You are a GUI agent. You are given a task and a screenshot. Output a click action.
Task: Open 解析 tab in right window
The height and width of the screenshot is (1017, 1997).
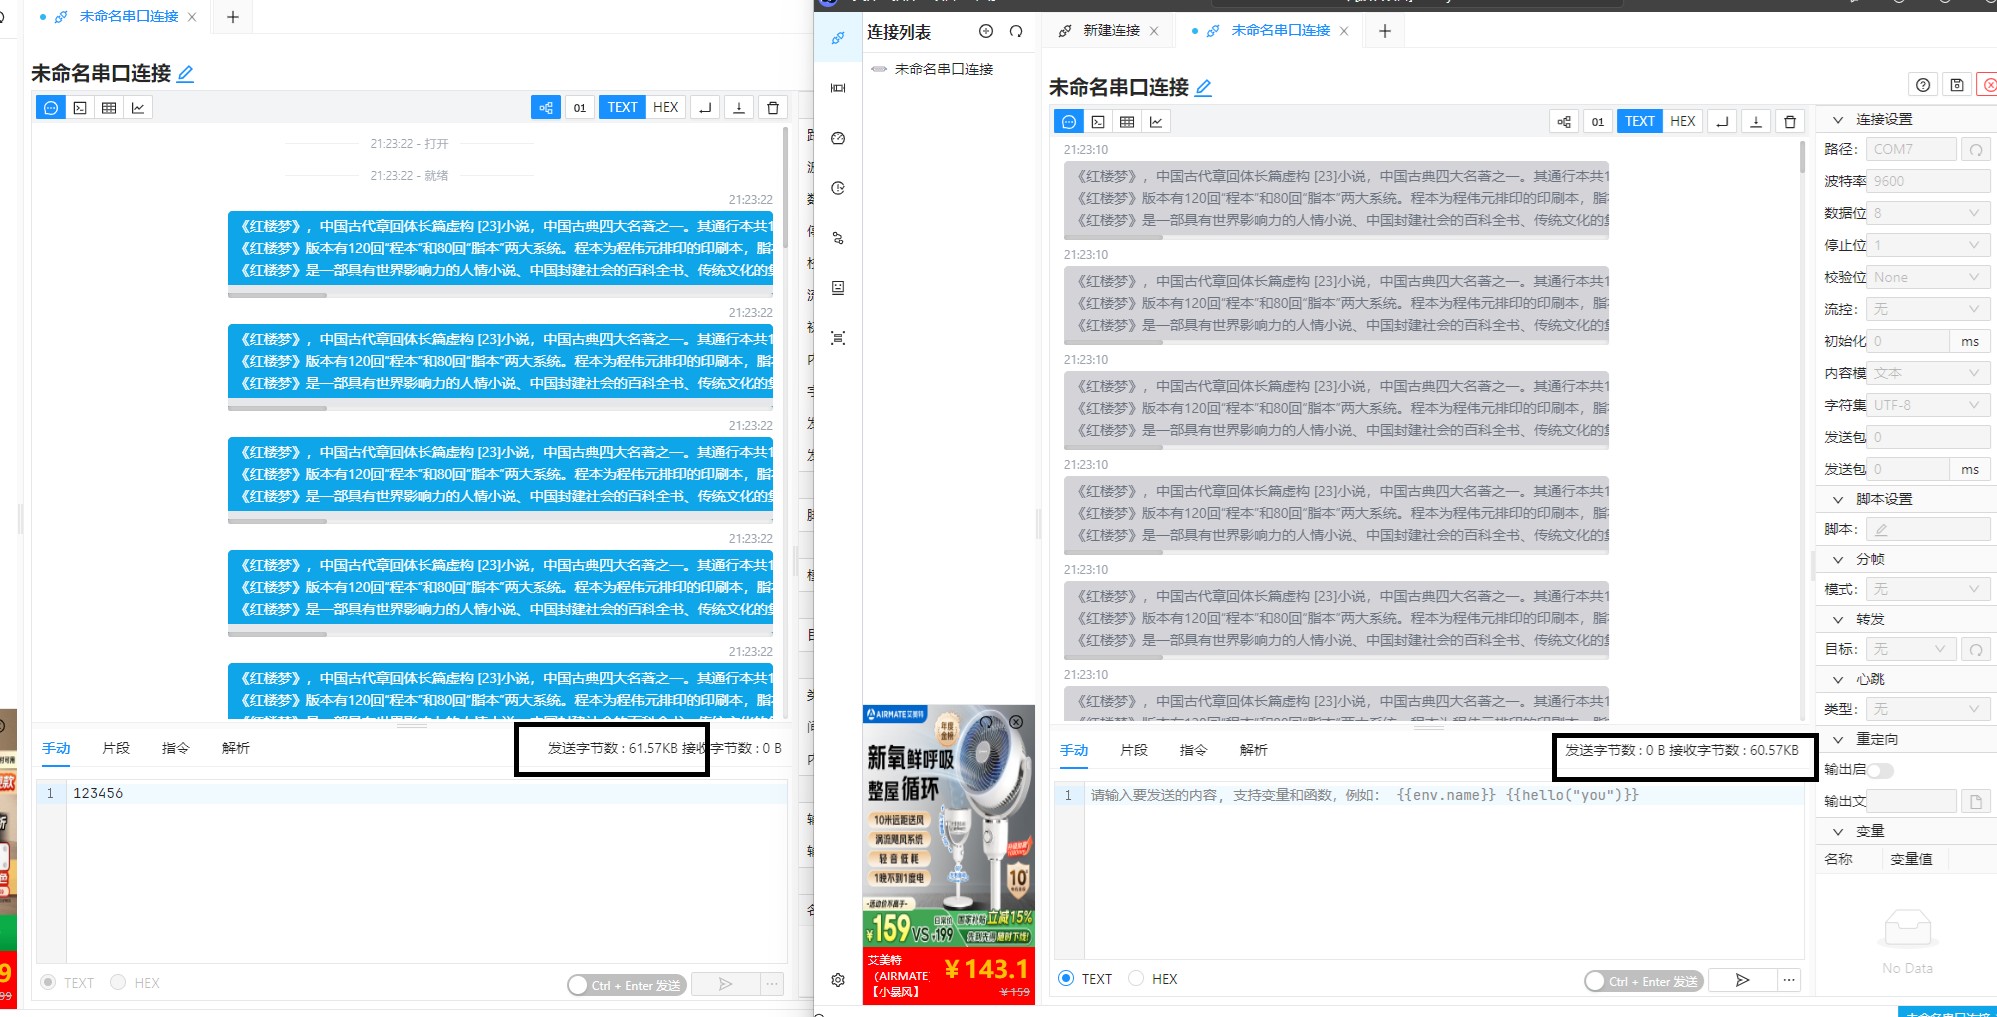(x=1254, y=750)
